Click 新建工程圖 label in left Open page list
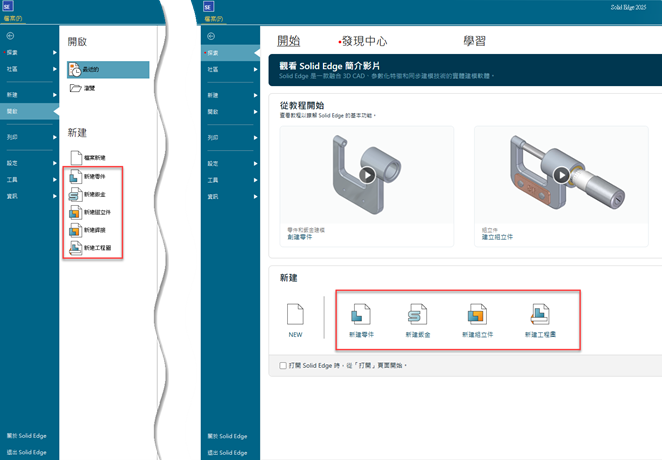The height and width of the screenshot is (460, 662). pos(98,248)
